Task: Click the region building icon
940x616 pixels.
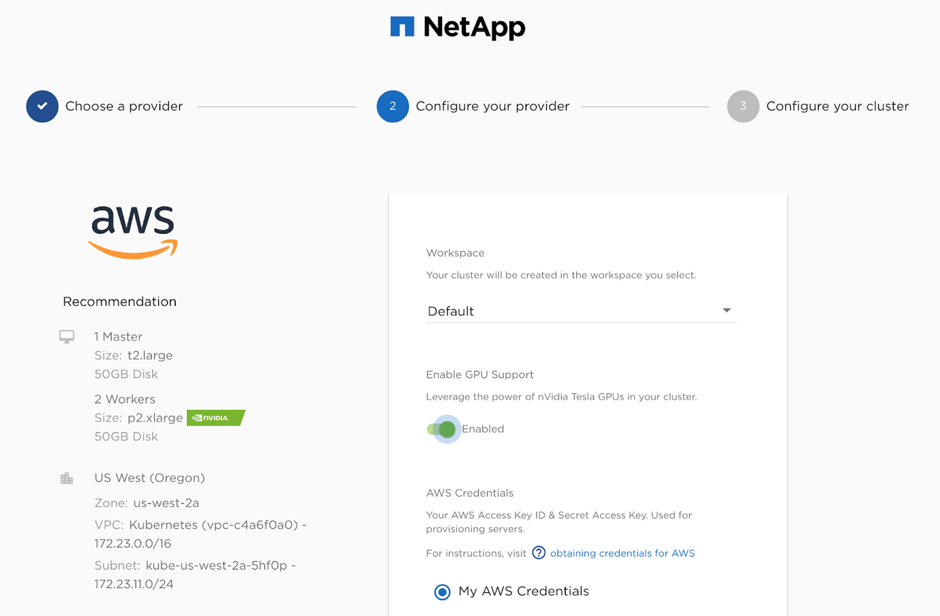Action: click(67, 478)
